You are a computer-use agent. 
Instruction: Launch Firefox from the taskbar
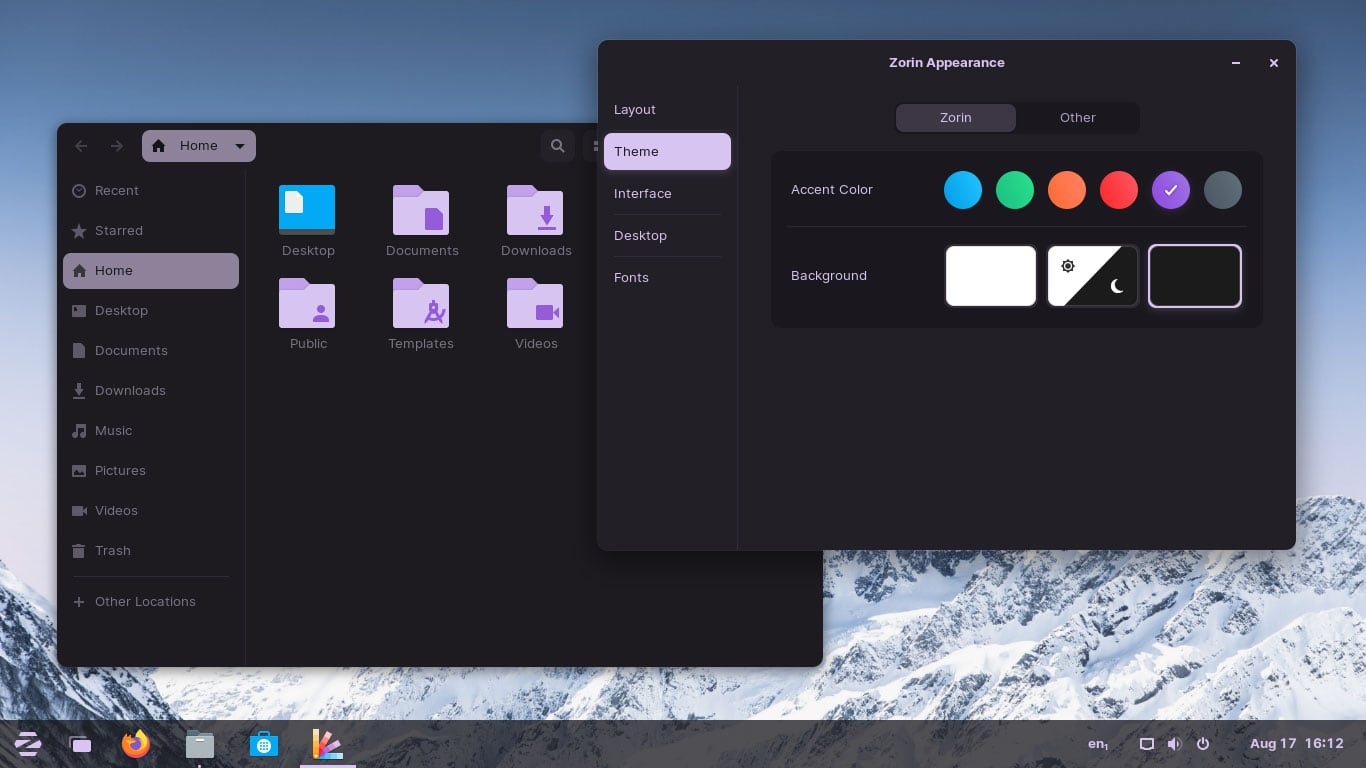(136, 744)
